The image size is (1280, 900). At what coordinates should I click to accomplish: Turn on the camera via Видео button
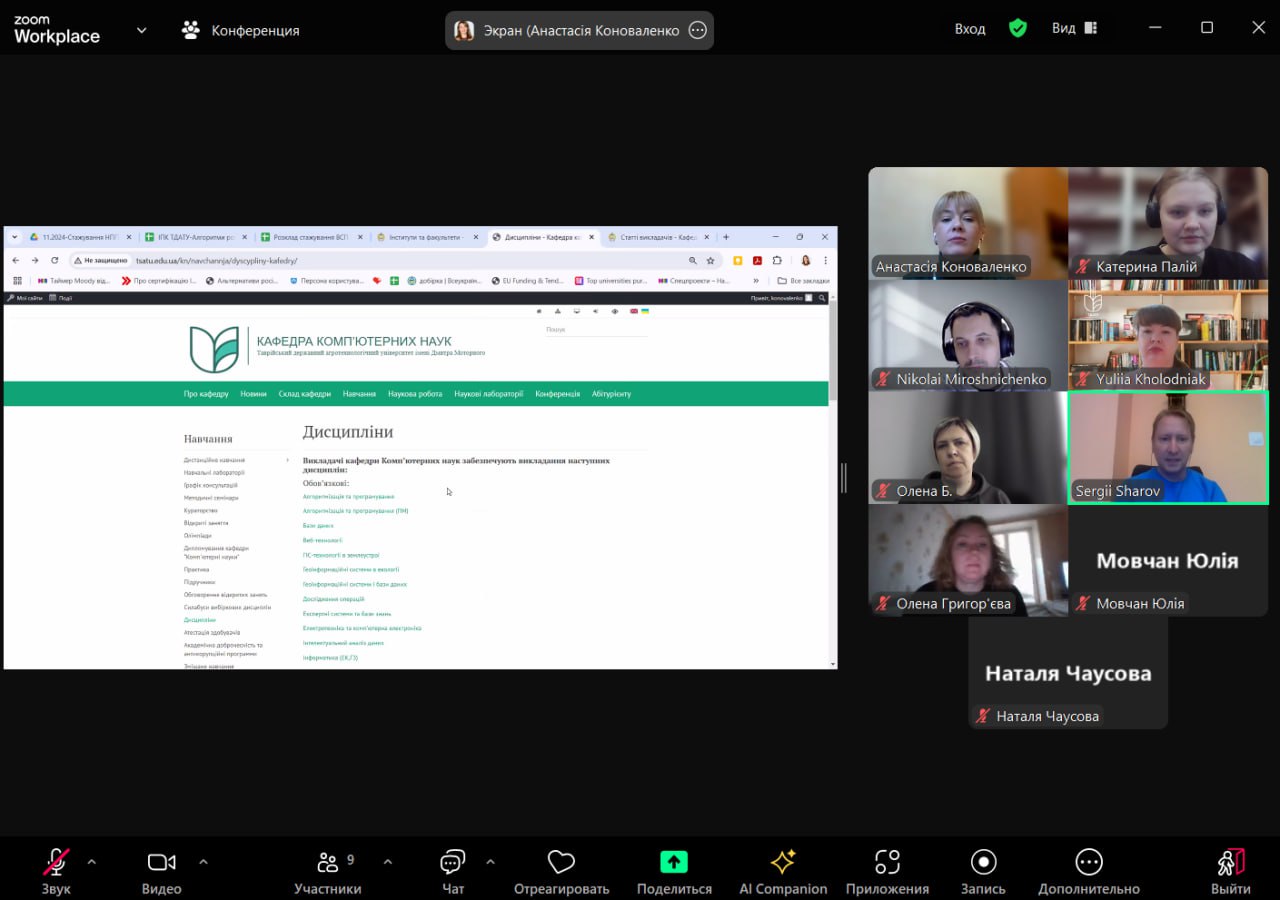[x=161, y=871]
